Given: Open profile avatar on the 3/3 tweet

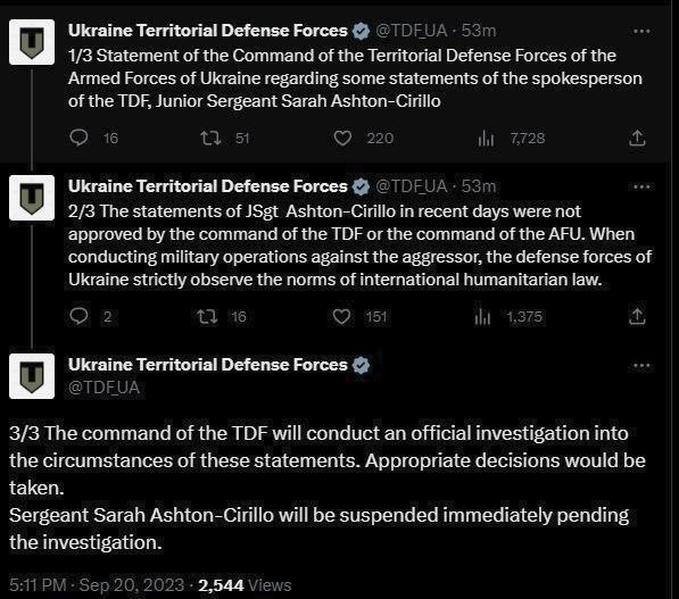Looking at the screenshot, I should point(32,376).
